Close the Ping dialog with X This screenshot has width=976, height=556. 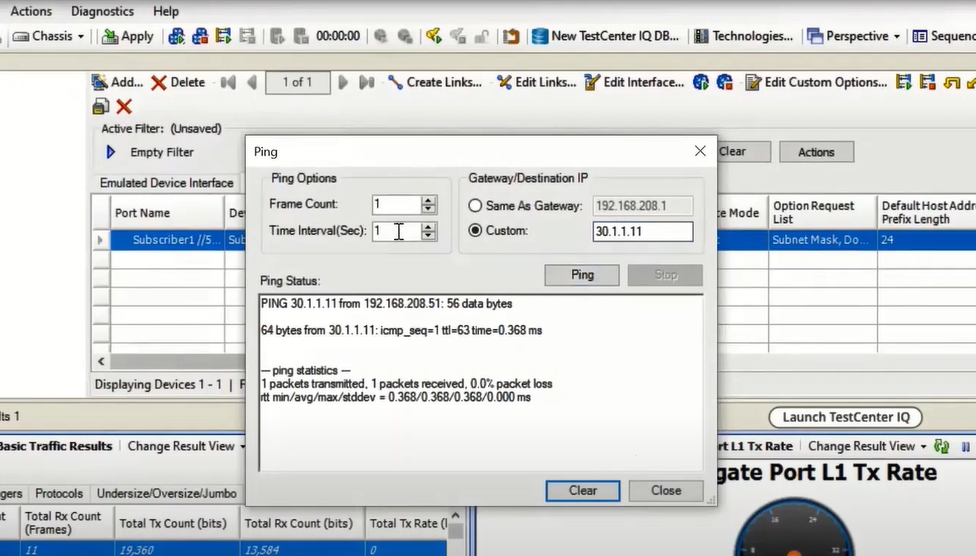tap(700, 151)
